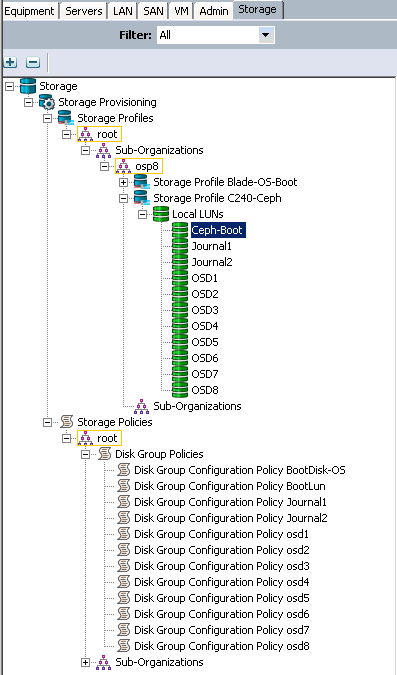
Task: Select Disk Group Configuration Policy Journal2
Action: click(x=231, y=518)
